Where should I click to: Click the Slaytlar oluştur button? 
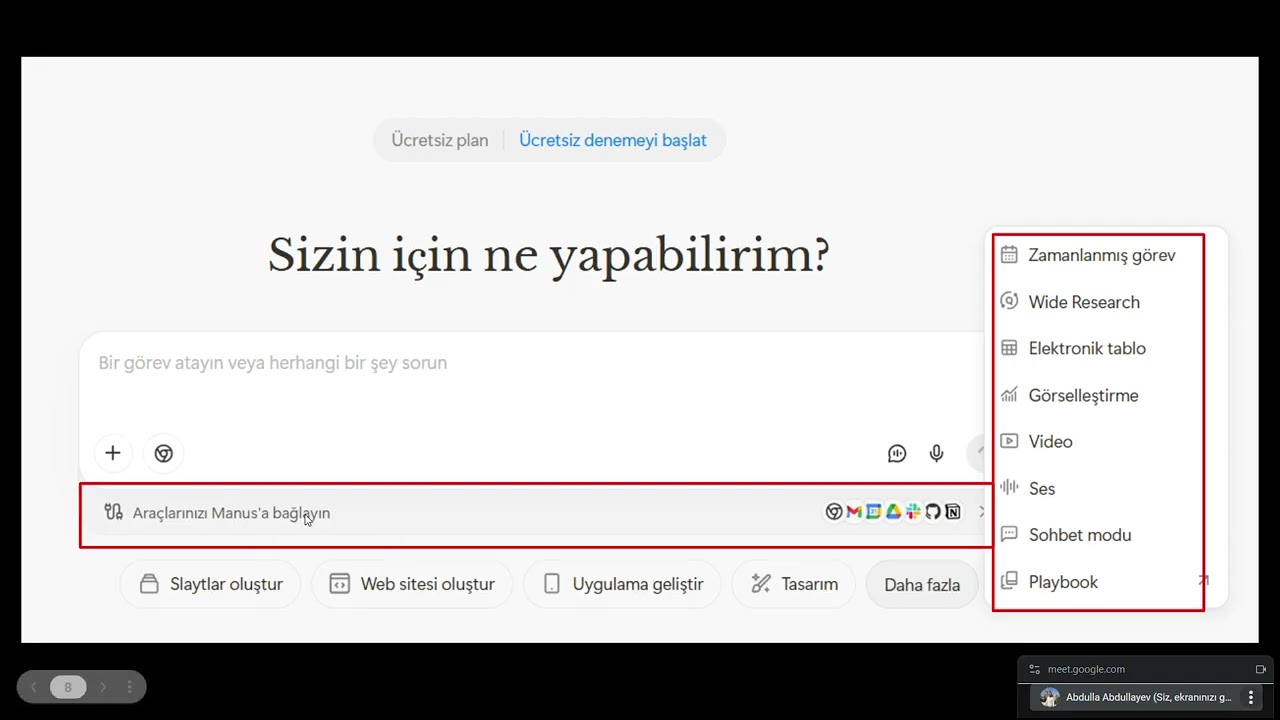click(x=211, y=584)
